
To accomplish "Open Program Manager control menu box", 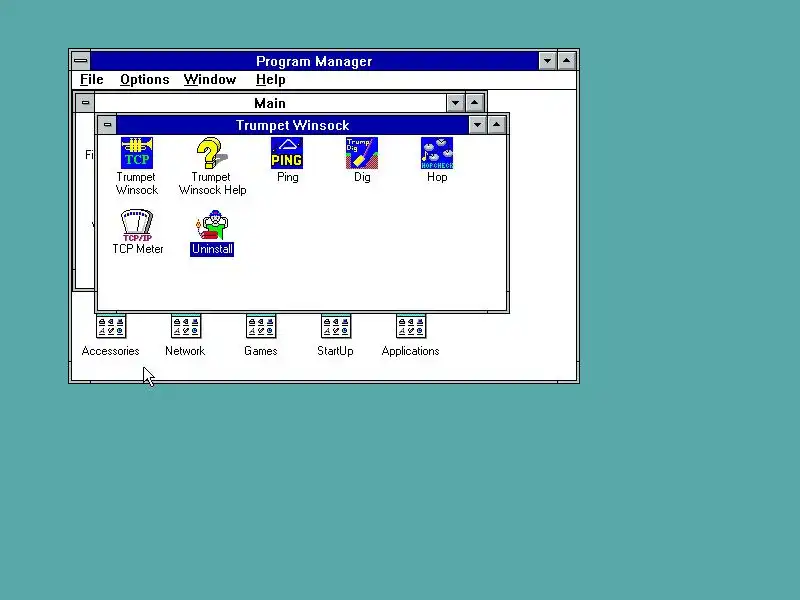I will pos(81,61).
